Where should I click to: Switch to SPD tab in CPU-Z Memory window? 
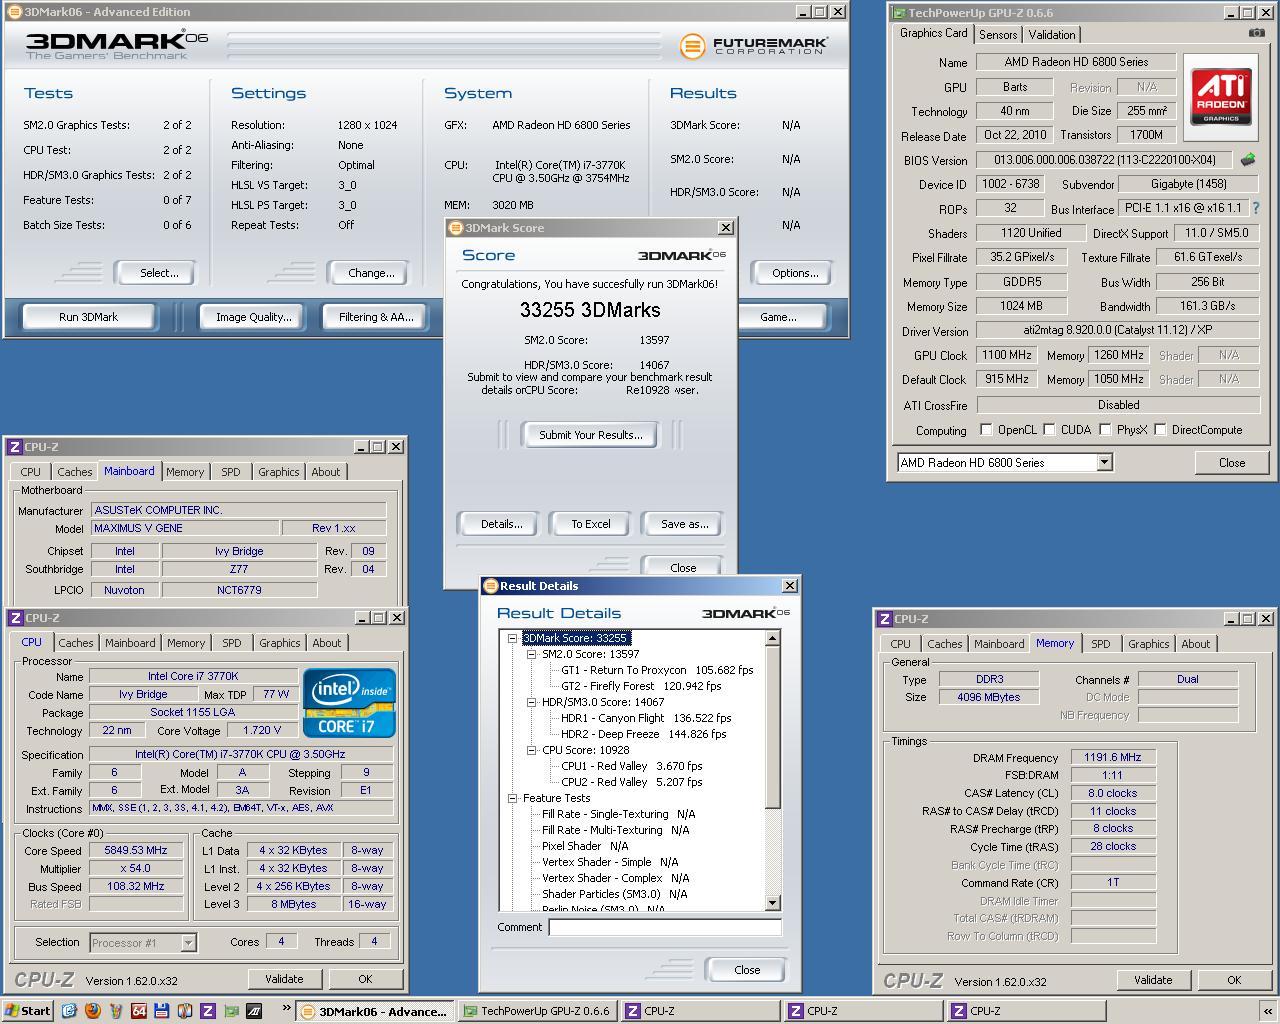(1100, 644)
